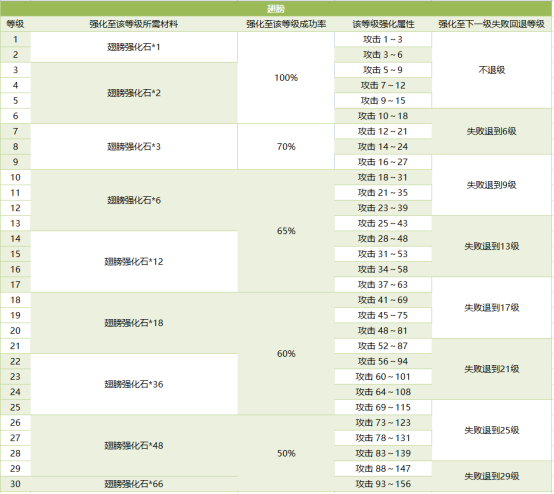Click the 翅膀强化石*12 cell
The image size is (554, 494).
coord(134,262)
